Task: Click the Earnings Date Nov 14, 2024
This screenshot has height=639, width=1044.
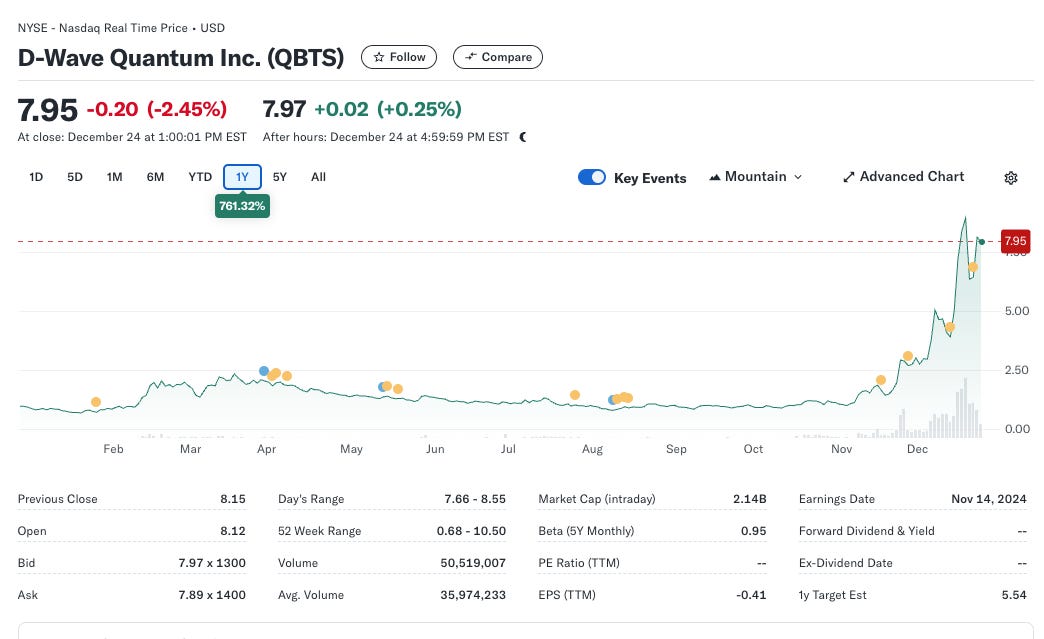Action: (x=989, y=499)
